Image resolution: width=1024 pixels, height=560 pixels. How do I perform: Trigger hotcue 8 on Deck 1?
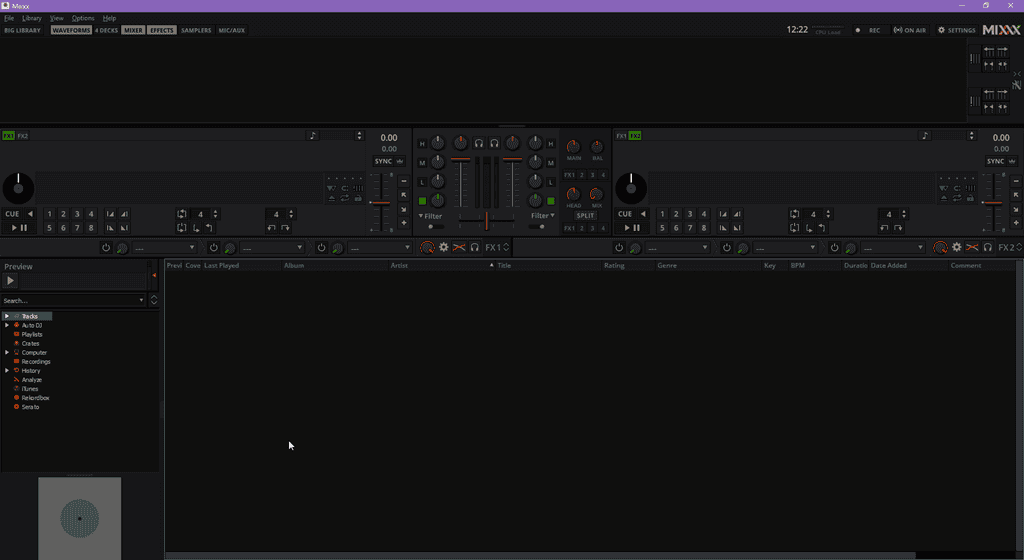point(91,228)
